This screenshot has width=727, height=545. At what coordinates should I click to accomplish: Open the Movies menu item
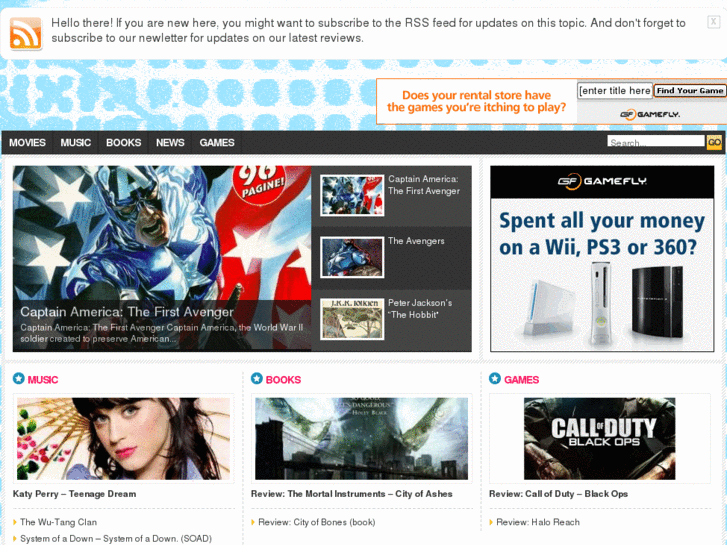[x=27, y=142]
